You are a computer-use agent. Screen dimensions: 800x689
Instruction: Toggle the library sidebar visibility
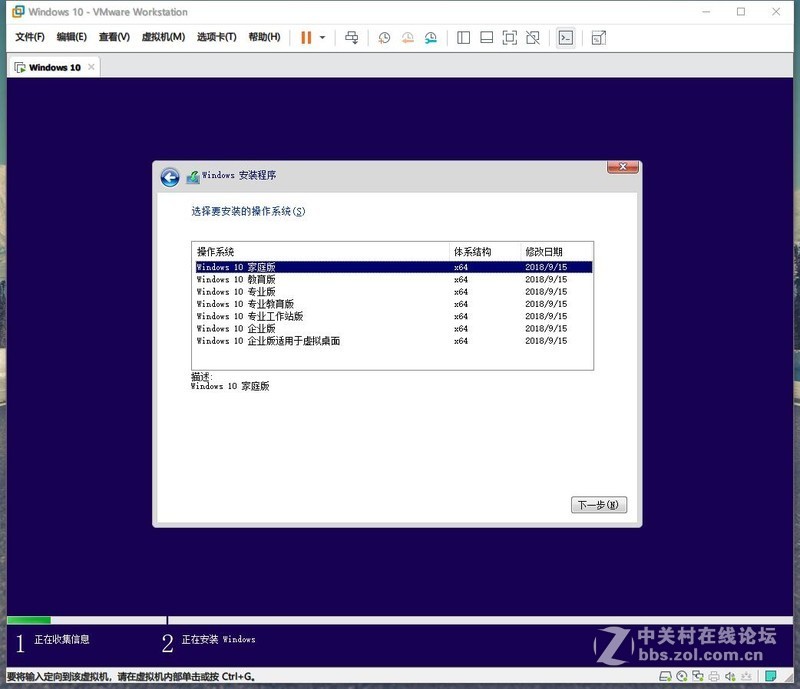(x=462, y=37)
